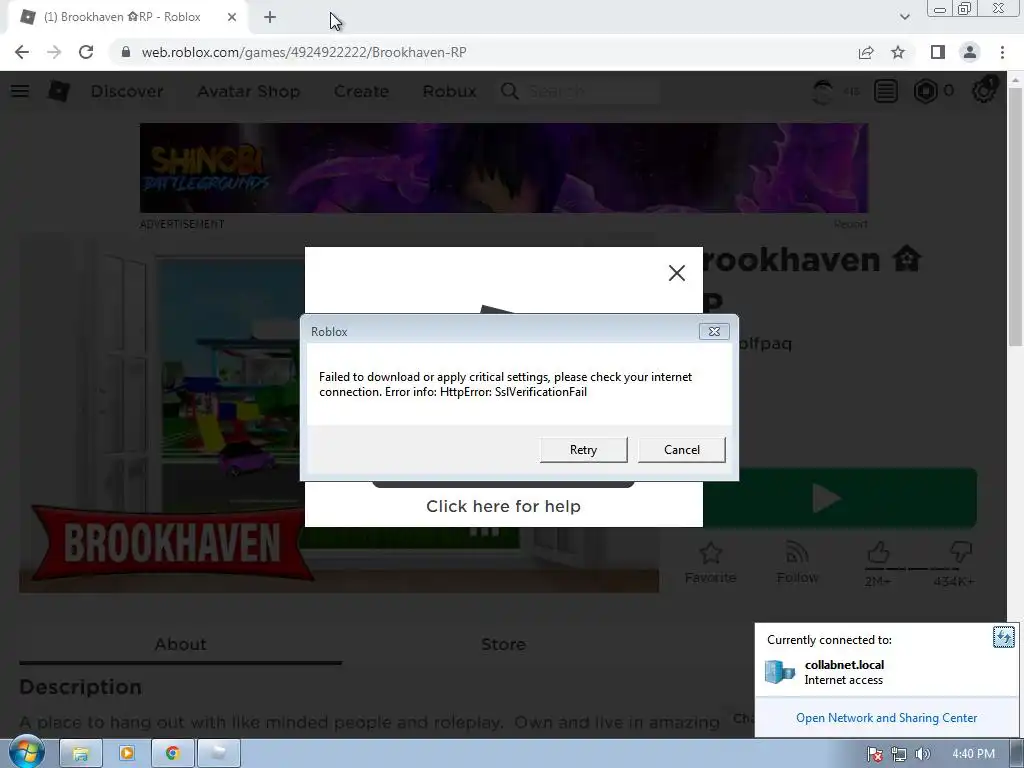Click the Roblox taskbar item
The height and width of the screenshot is (768, 1024).
click(218, 754)
